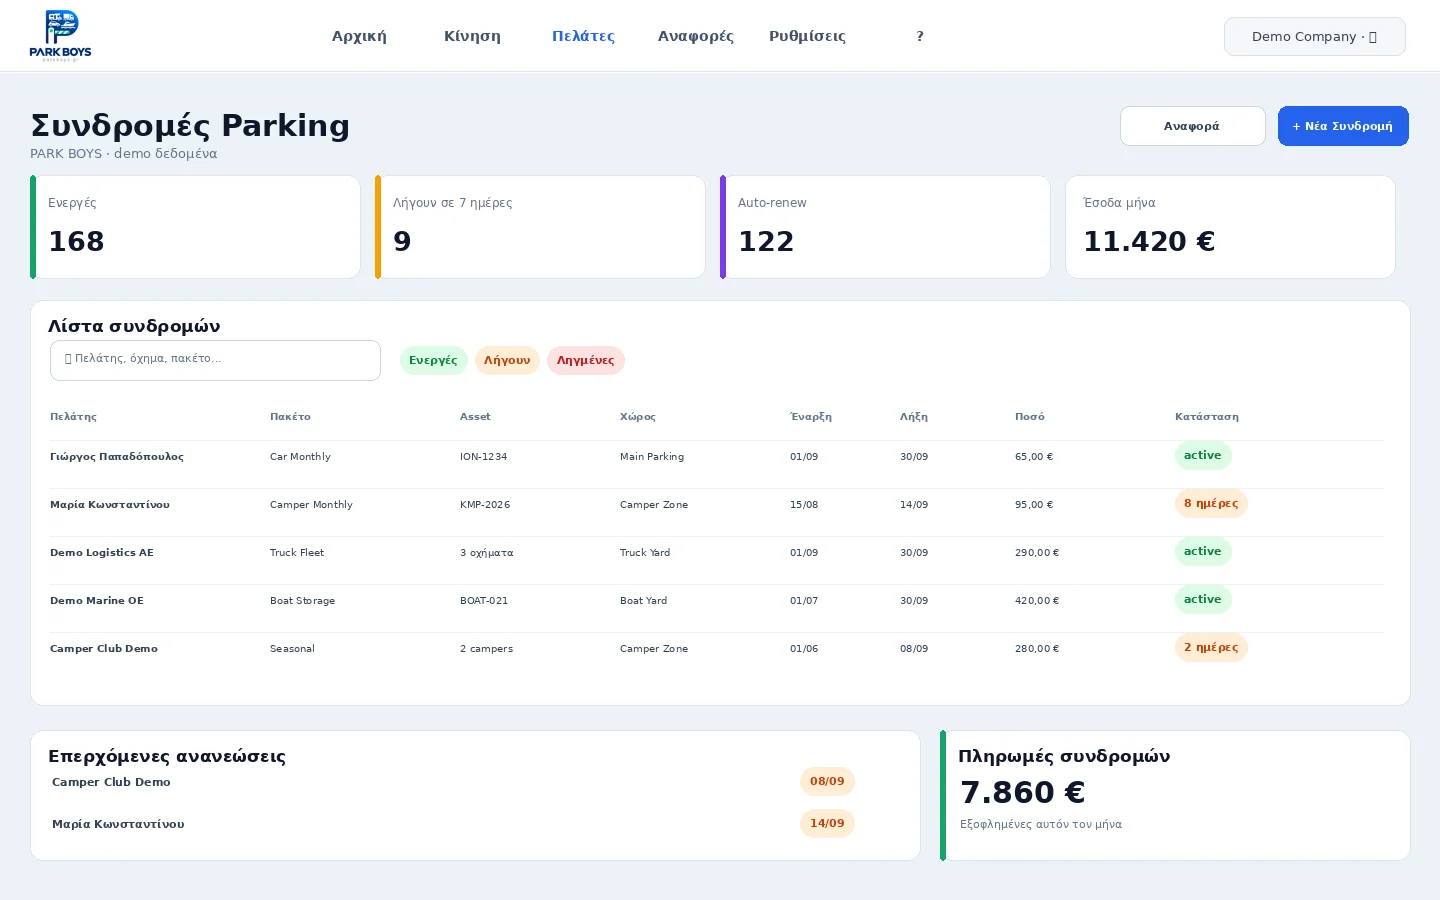Click the 08/09 renewal date badge

pyautogui.click(x=827, y=781)
